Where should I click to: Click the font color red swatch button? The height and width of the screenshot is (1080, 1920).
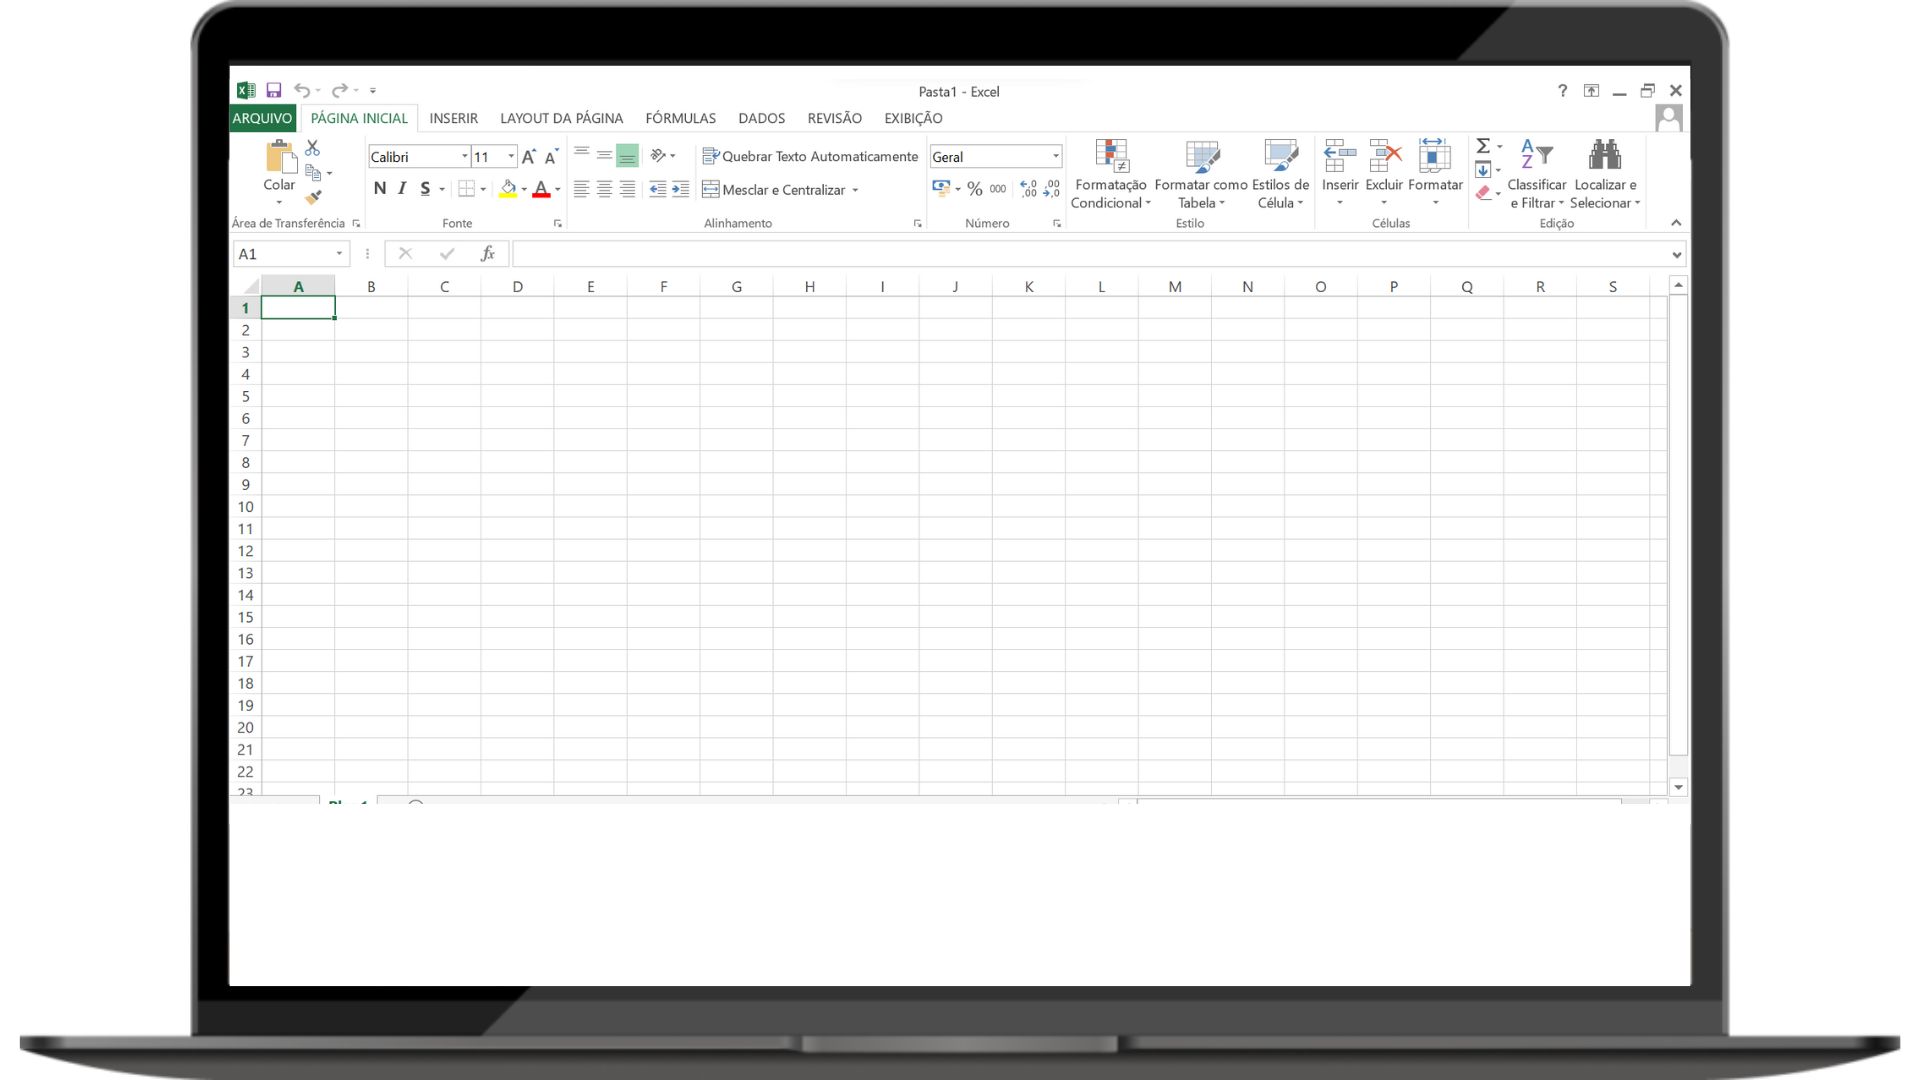[541, 189]
